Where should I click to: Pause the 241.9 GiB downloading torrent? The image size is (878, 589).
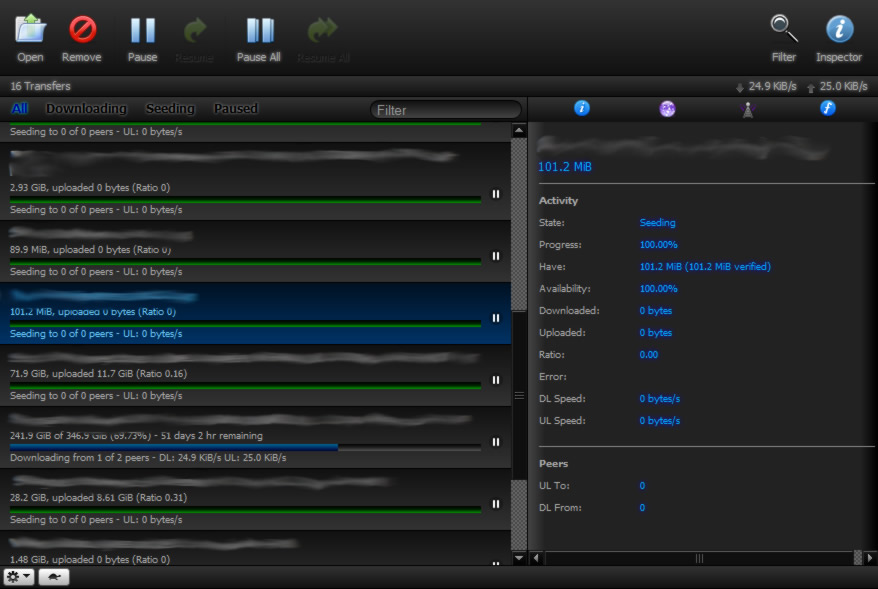[x=496, y=442]
